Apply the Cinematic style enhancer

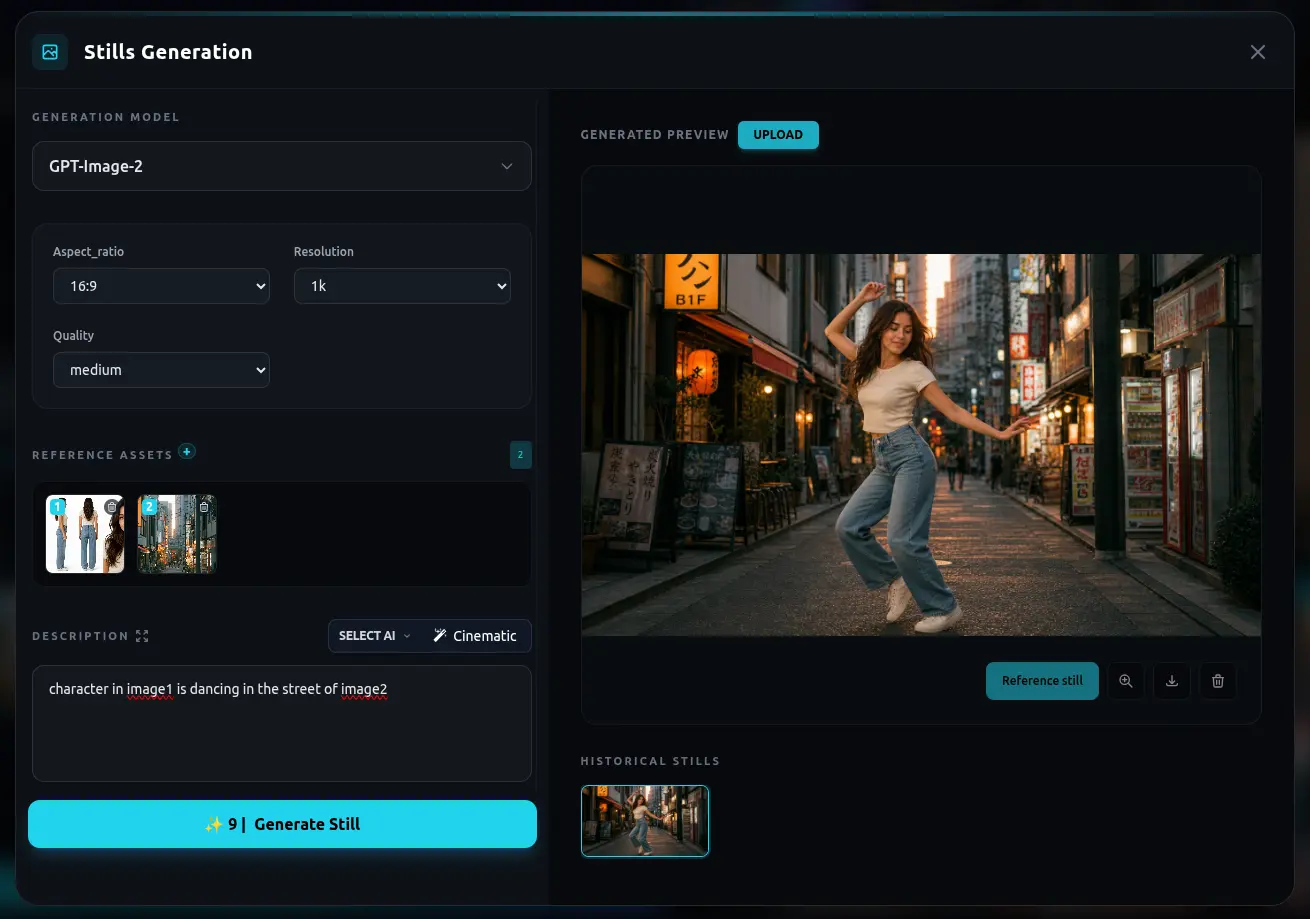(475, 636)
